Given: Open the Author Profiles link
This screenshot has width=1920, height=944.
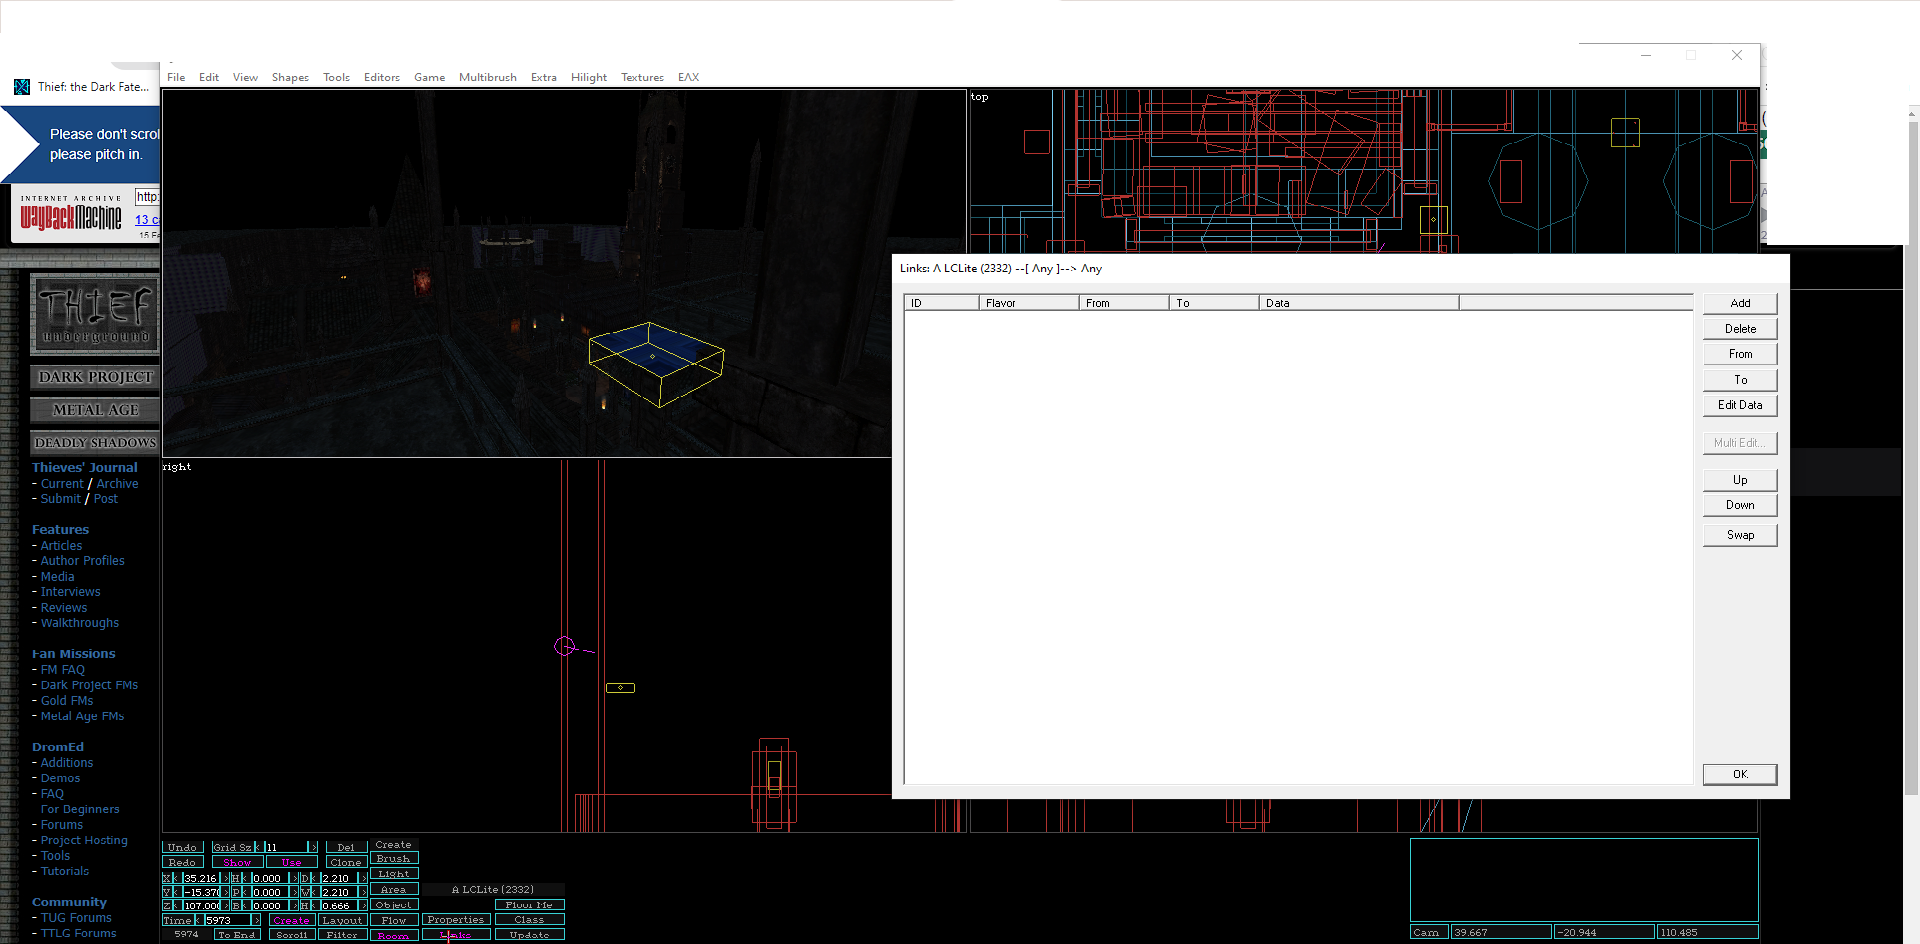Looking at the screenshot, I should point(83,561).
